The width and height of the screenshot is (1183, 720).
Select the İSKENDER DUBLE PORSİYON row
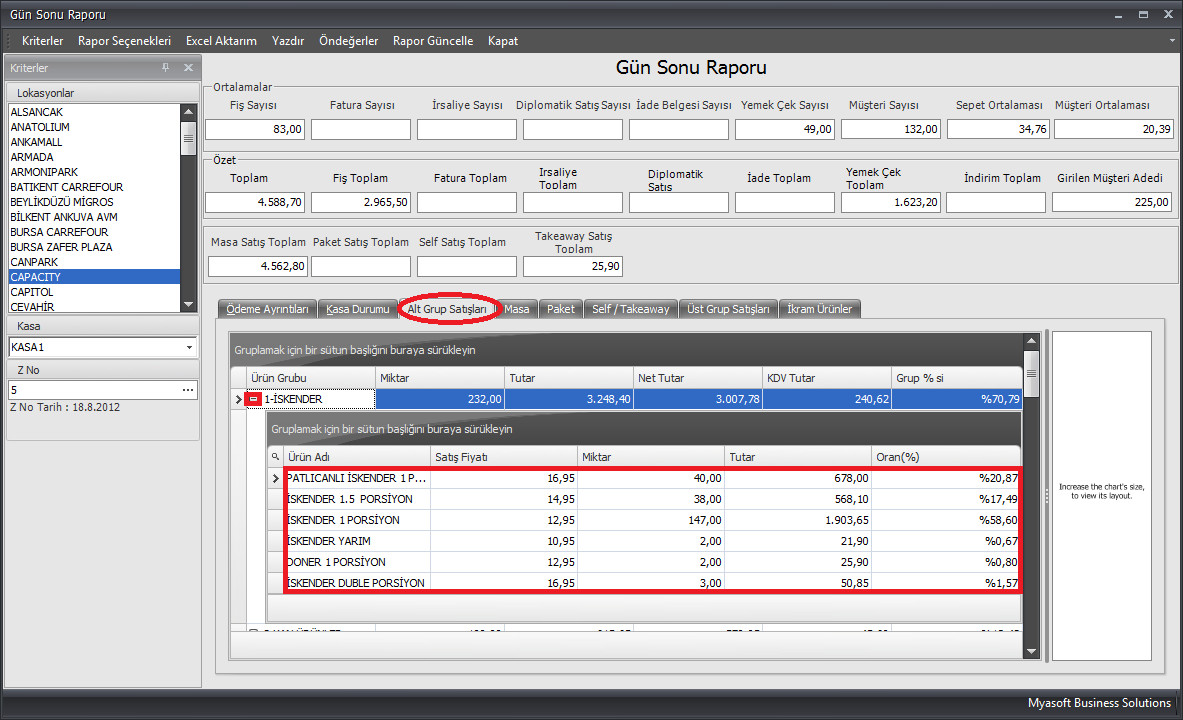pyautogui.click(x=653, y=583)
